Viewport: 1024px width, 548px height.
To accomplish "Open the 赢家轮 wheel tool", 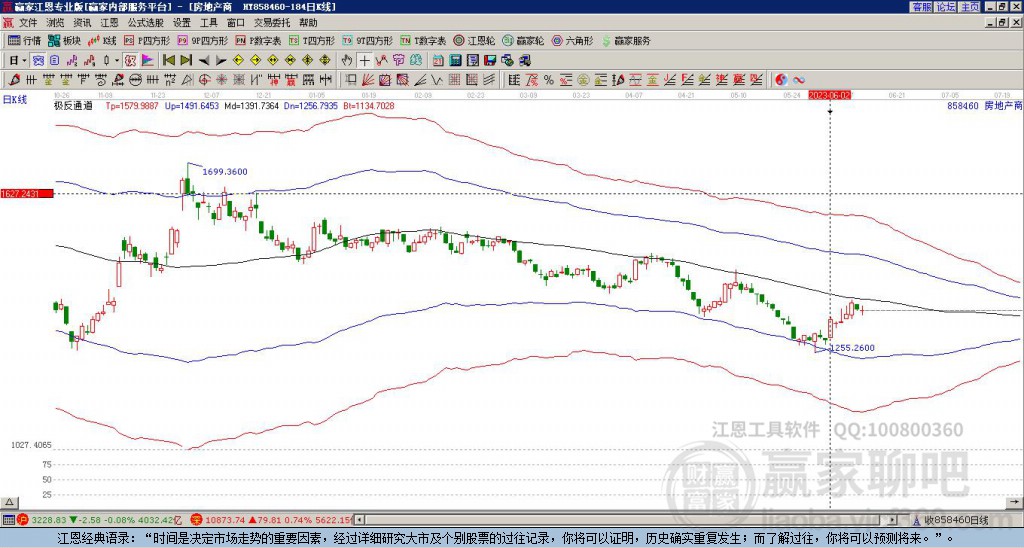I will [523, 40].
